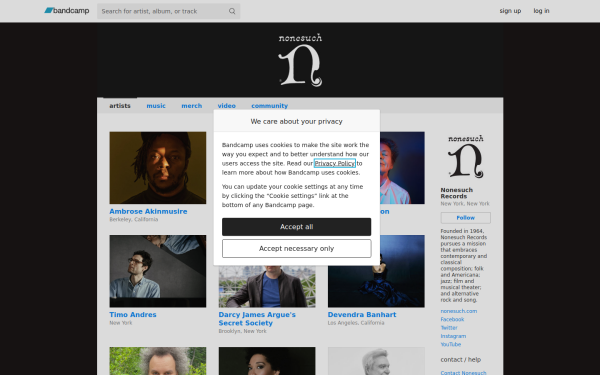Open Ambrose Akinmusire artist name link
The width and height of the screenshot is (600, 375).
[148, 211]
